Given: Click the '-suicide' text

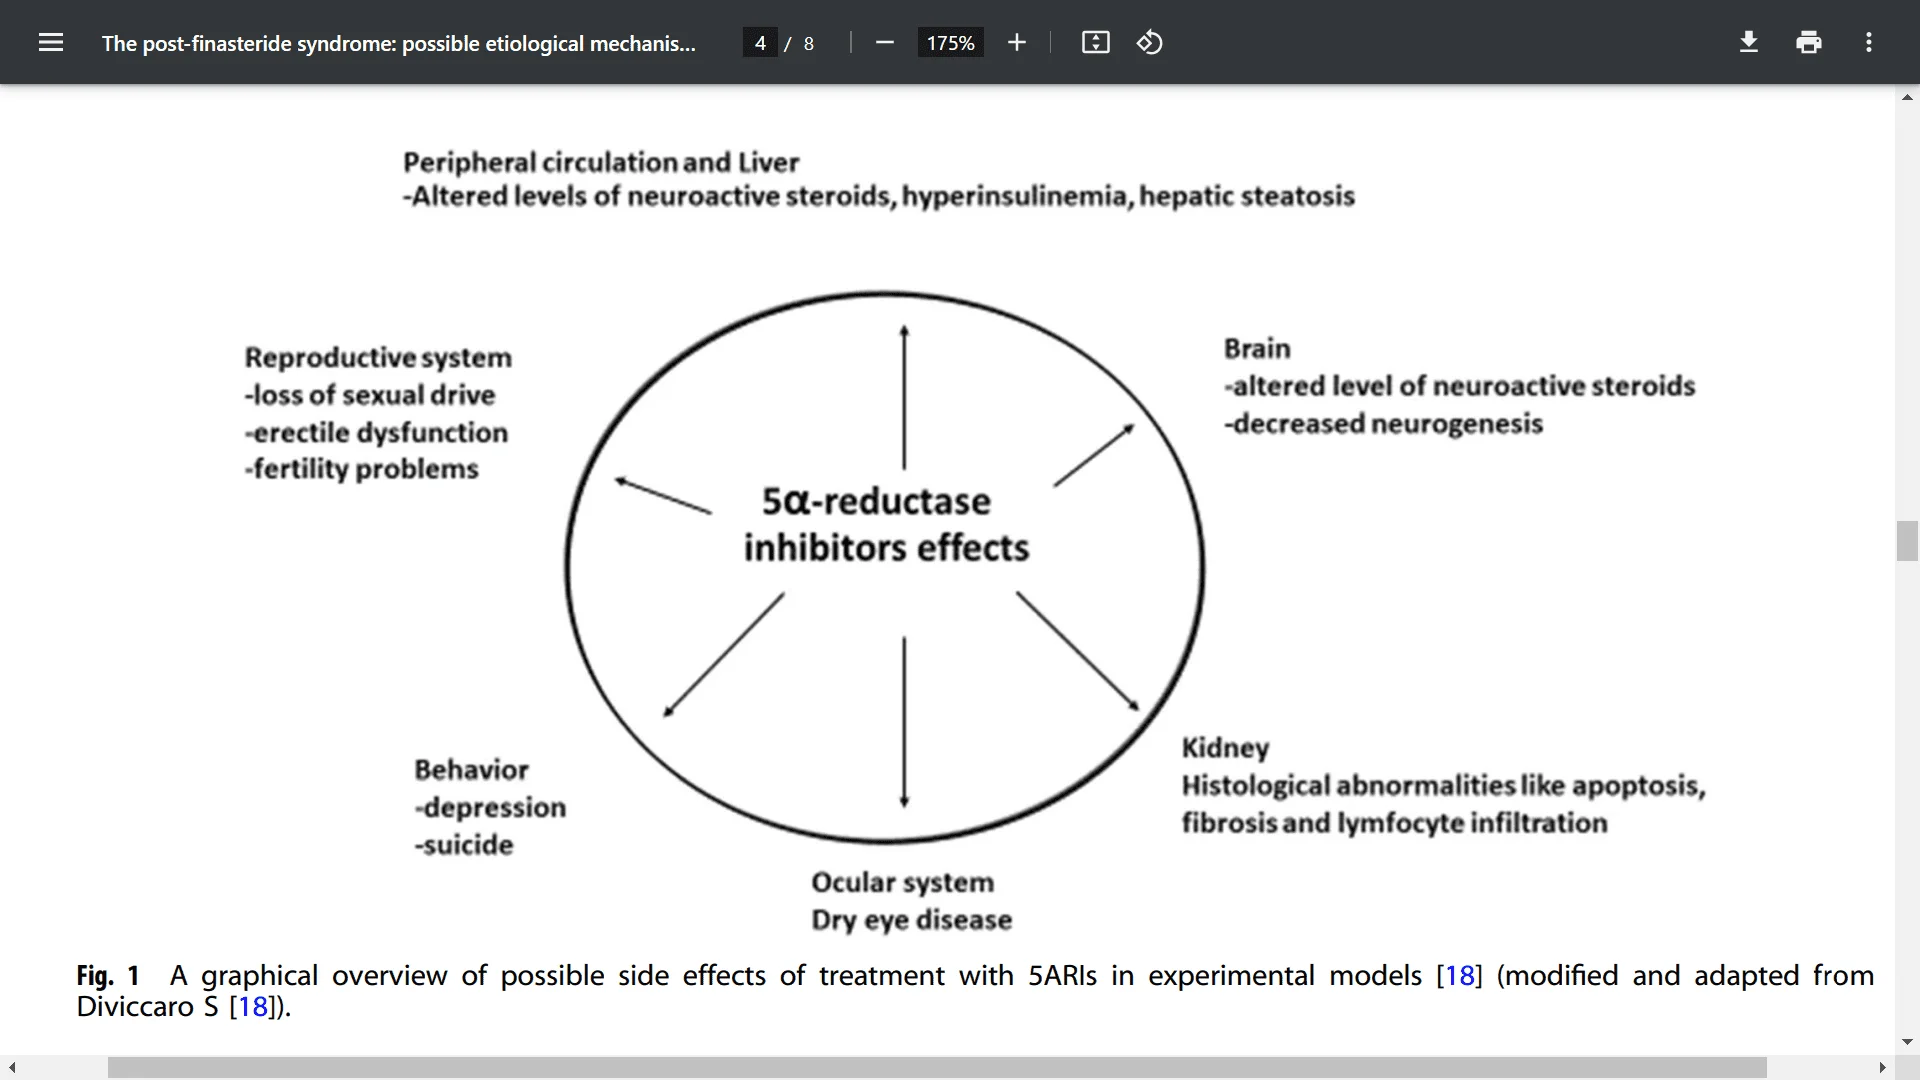Looking at the screenshot, I should click(x=464, y=845).
